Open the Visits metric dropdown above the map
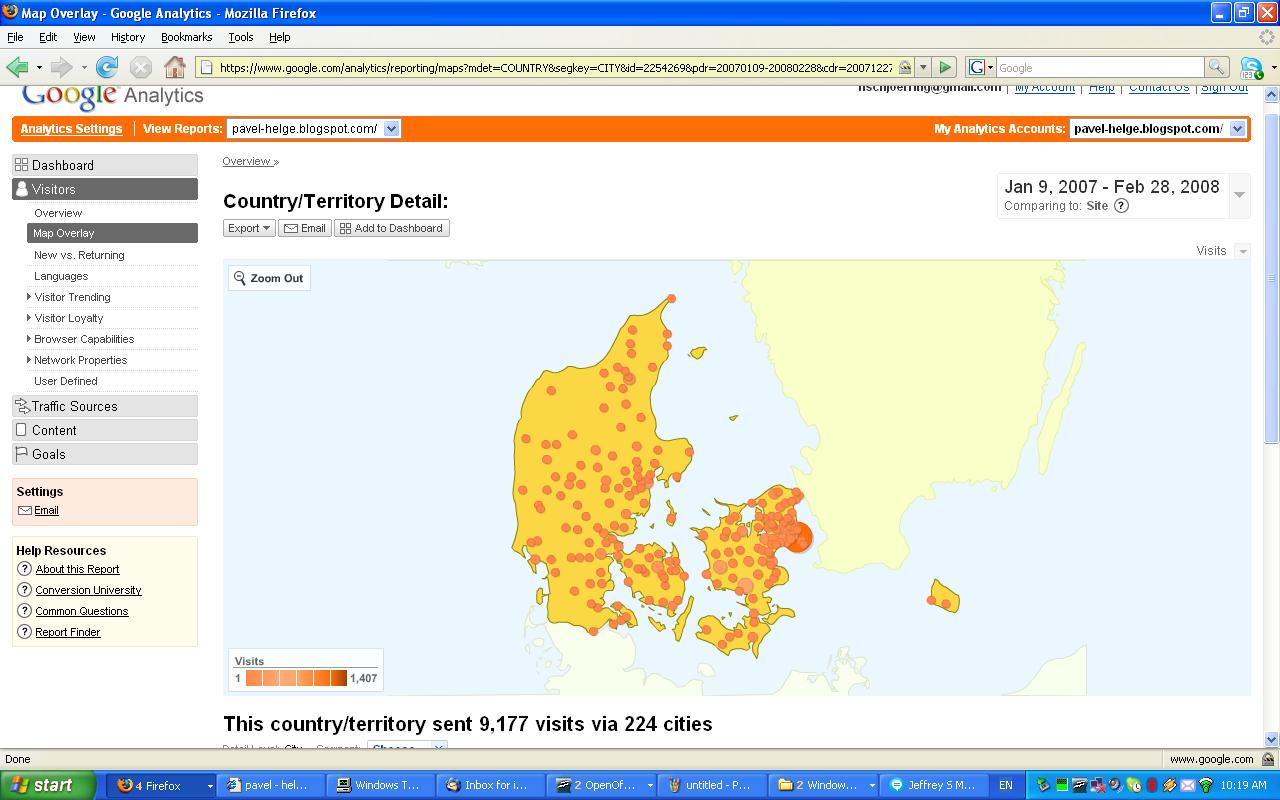 point(1242,251)
